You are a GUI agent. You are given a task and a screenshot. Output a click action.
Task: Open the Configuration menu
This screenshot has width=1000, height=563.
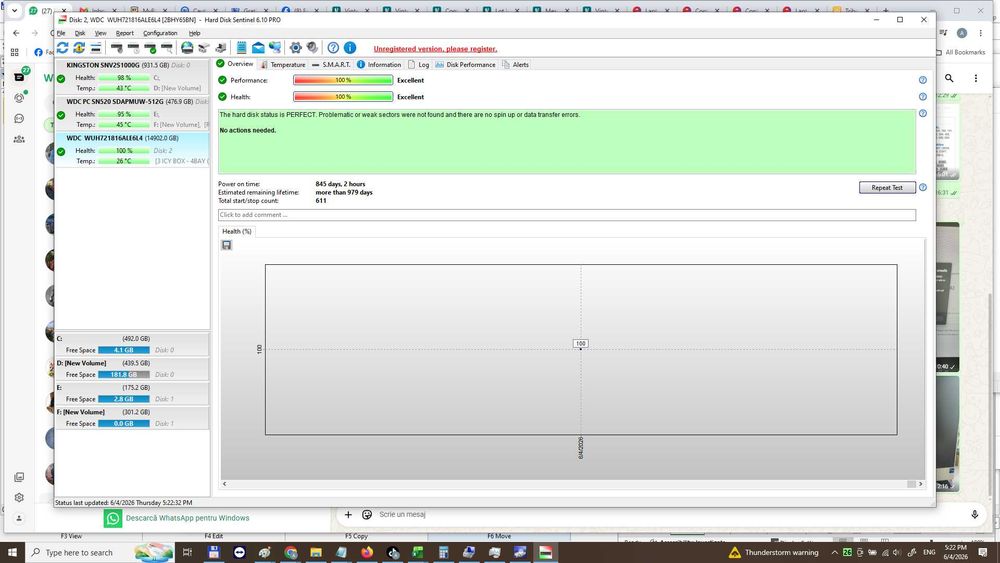(160, 33)
